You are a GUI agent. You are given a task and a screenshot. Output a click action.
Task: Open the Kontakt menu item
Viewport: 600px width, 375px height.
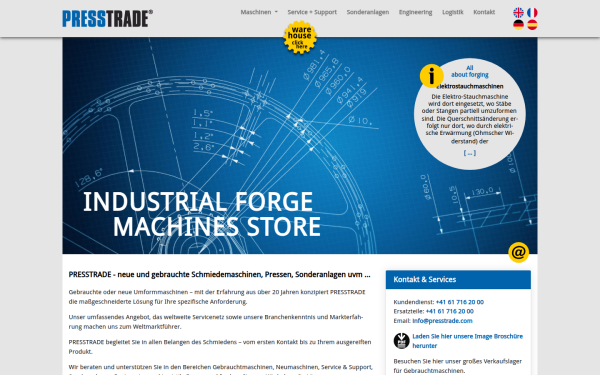pos(484,12)
